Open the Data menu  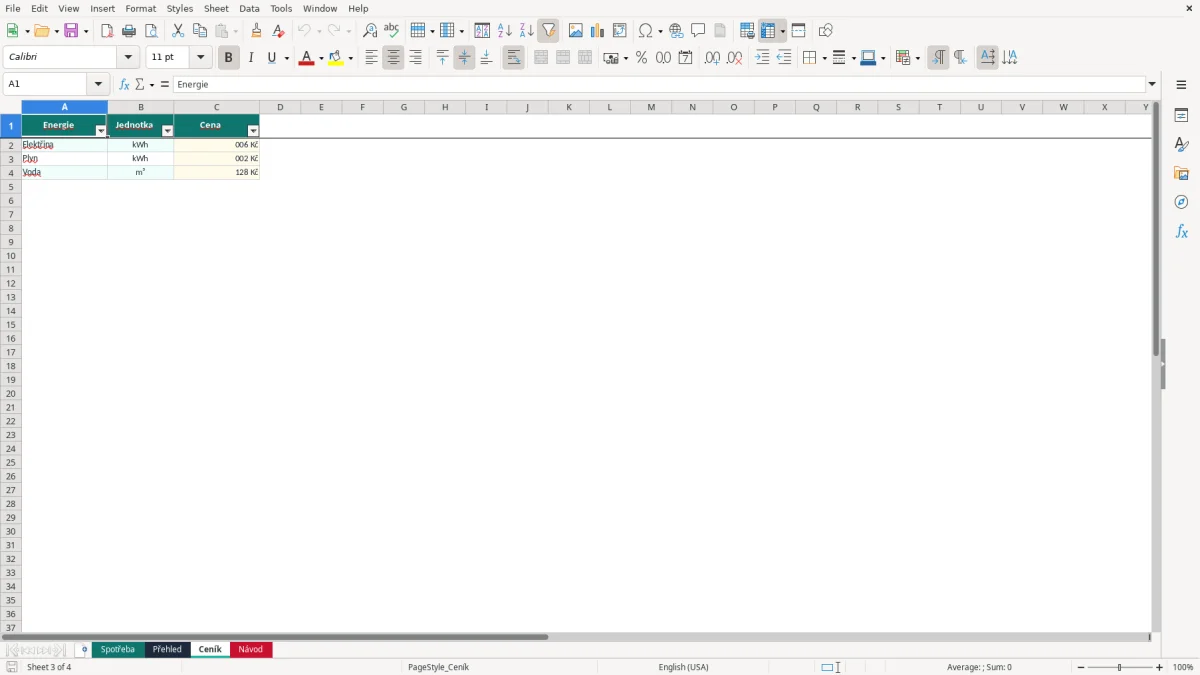click(x=249, y=8)
